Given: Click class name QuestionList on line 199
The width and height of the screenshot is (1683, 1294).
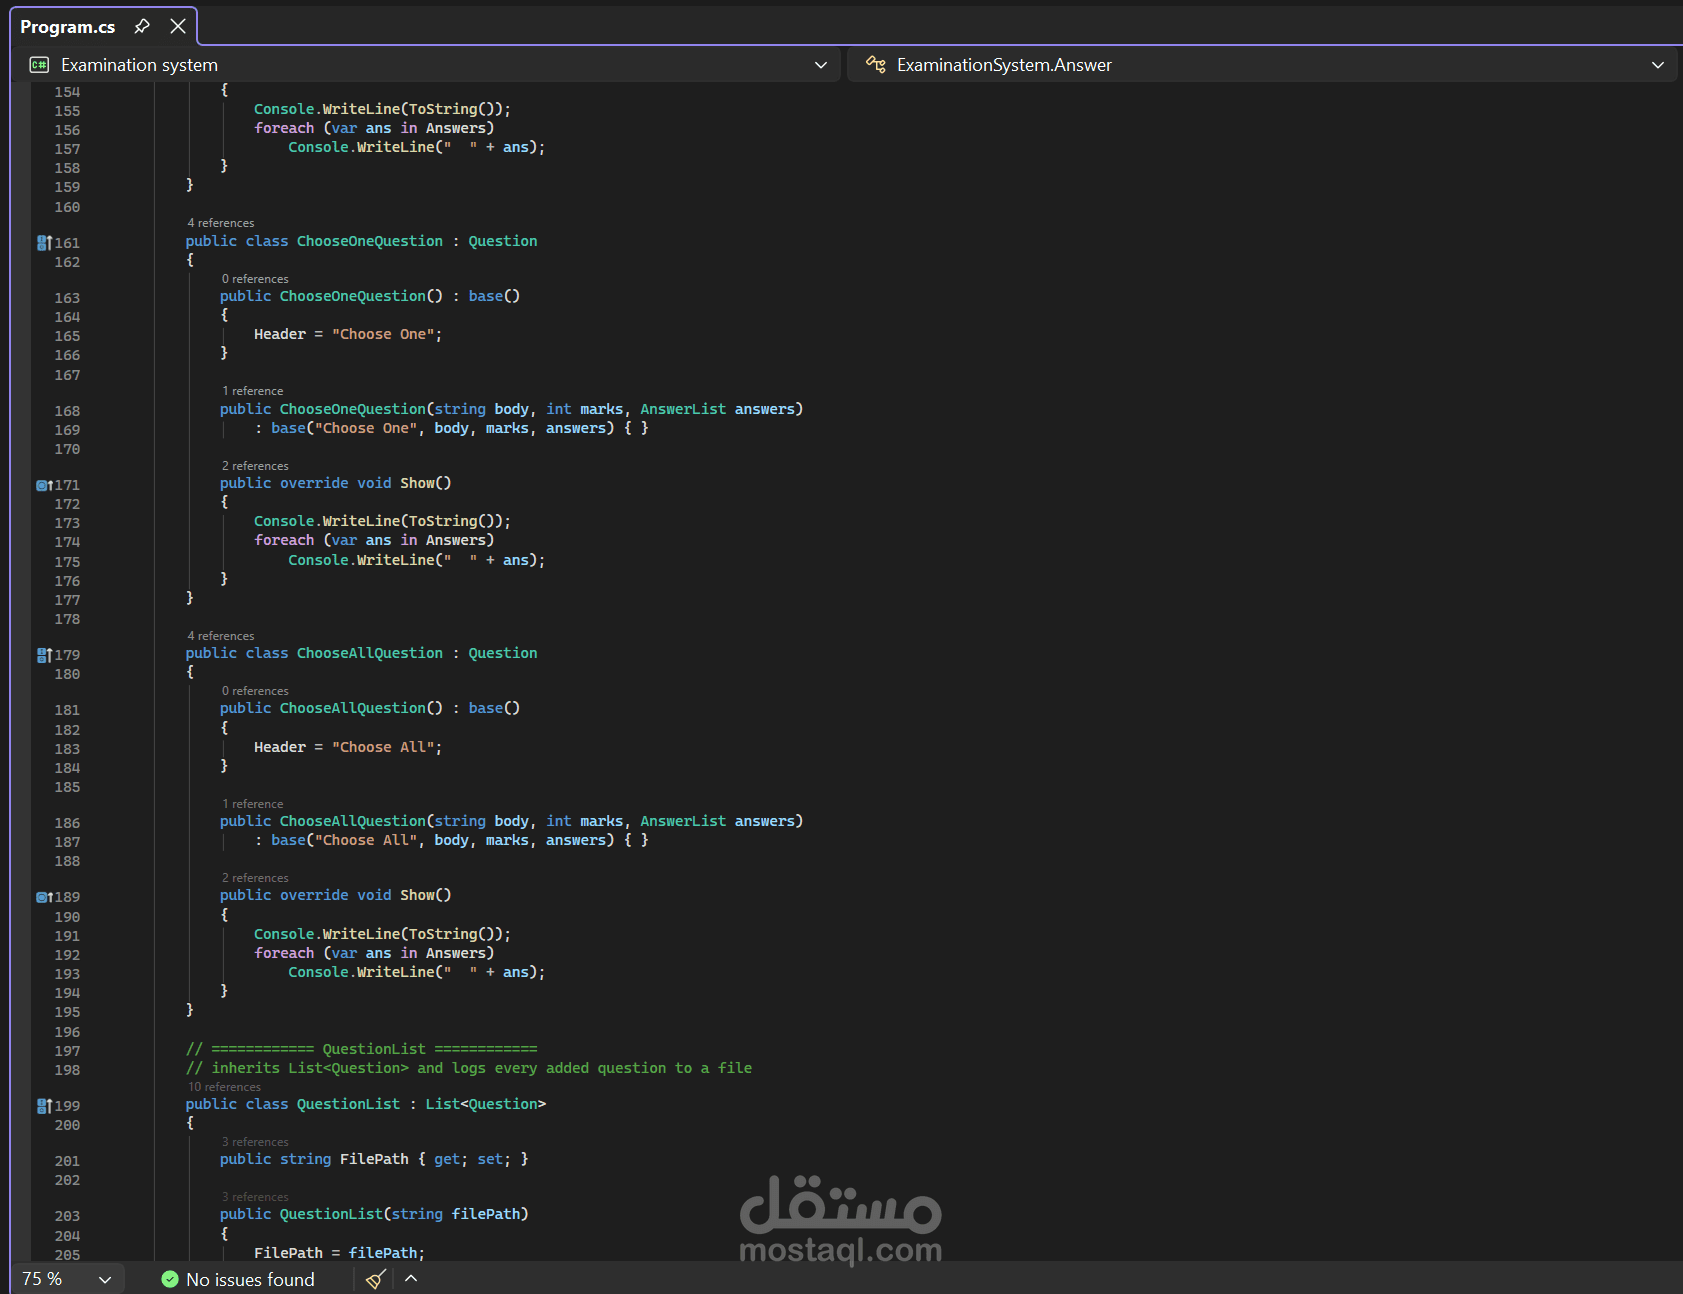Looking at the screenshot, I should (x=348, y=1104).
